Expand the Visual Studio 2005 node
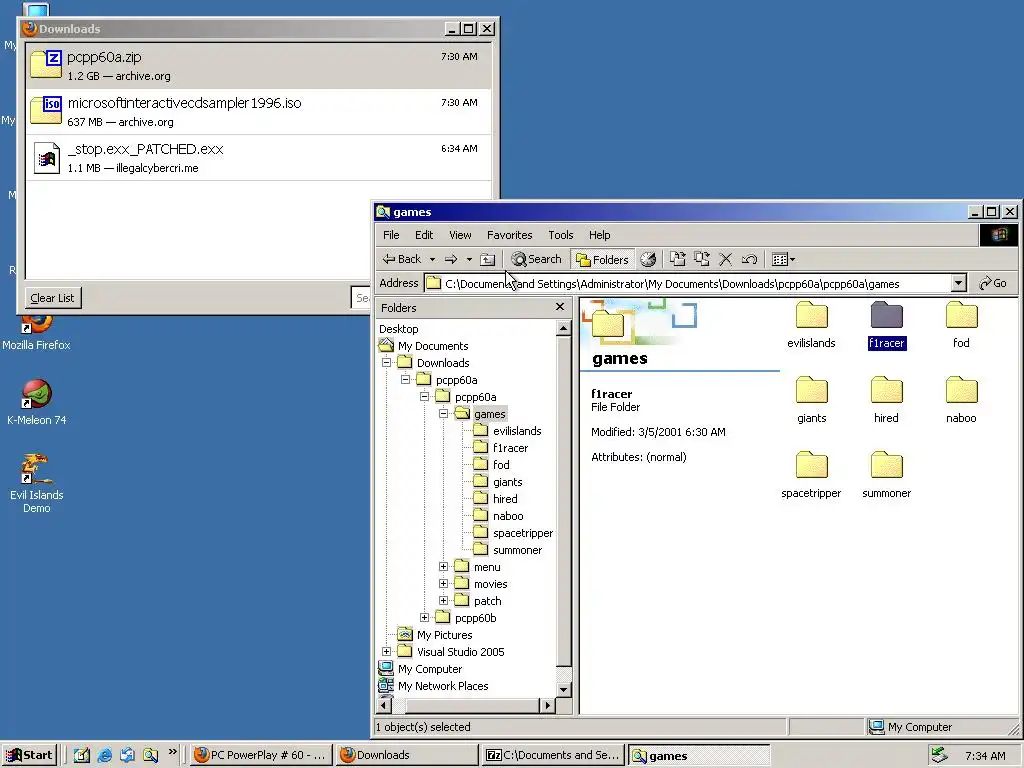Screen dimensions: 1024x768 tap(387, 652)
